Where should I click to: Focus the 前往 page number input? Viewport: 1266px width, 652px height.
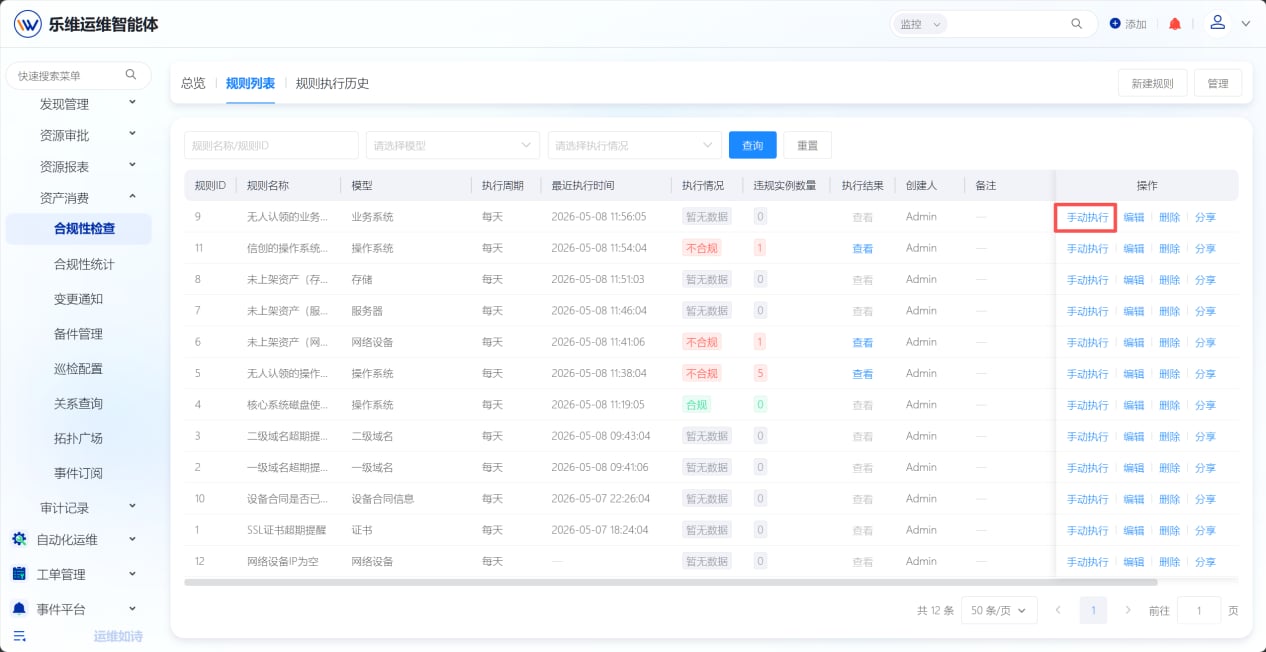pyautogui.click(x=1199, y=610)
